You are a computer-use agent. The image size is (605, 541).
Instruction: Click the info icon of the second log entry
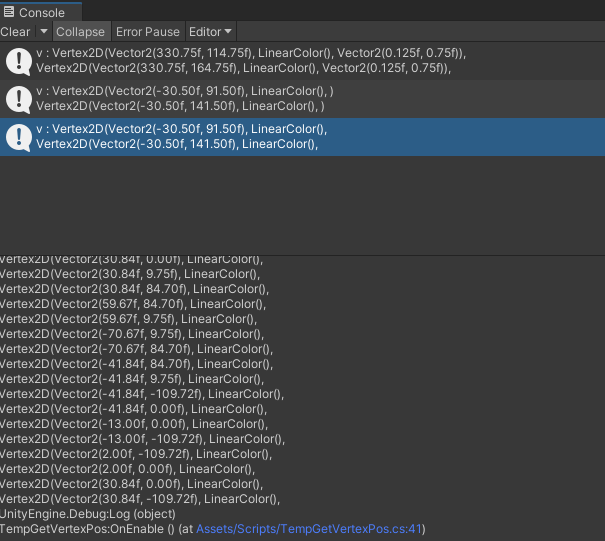click(18, 99)
